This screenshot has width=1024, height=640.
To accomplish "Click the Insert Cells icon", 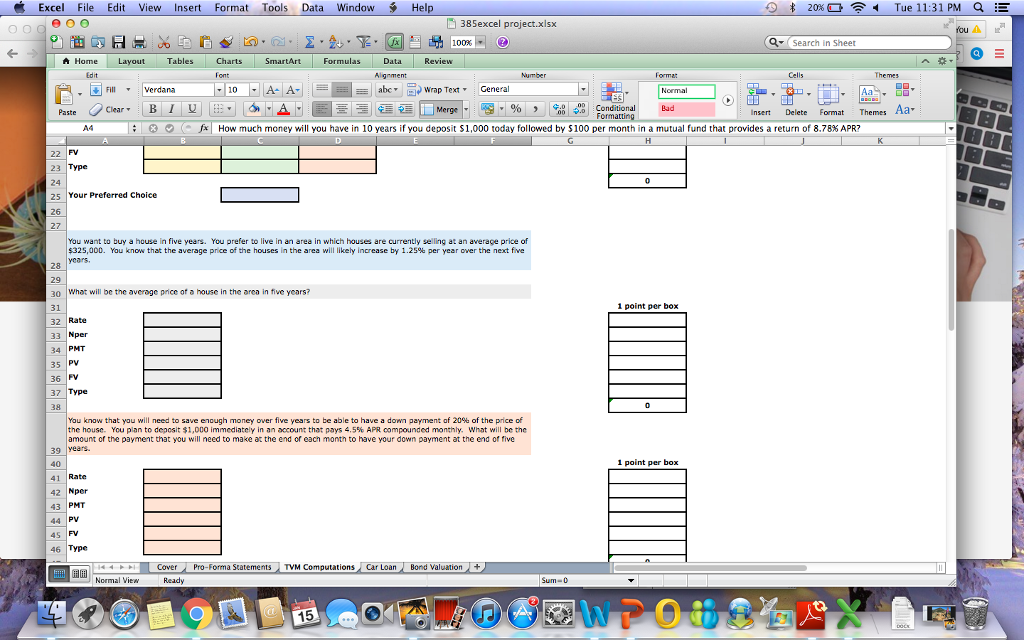I will pyautogui.click(x=757, y=96).
